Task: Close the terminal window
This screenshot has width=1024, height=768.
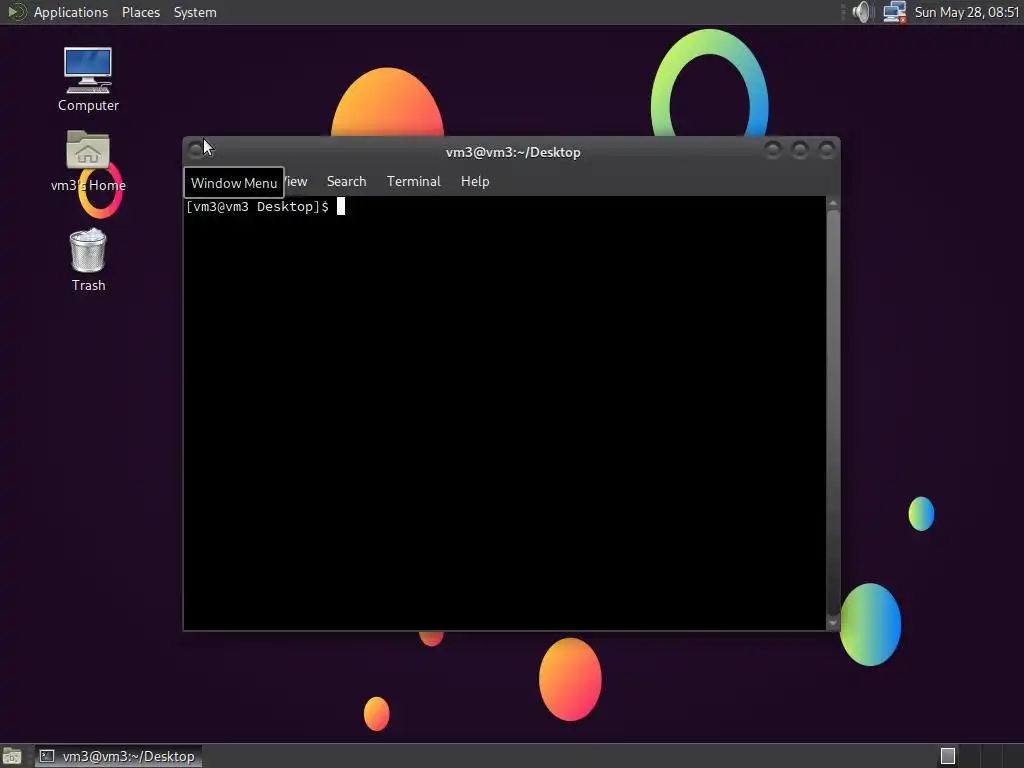Action: [827, 150]
